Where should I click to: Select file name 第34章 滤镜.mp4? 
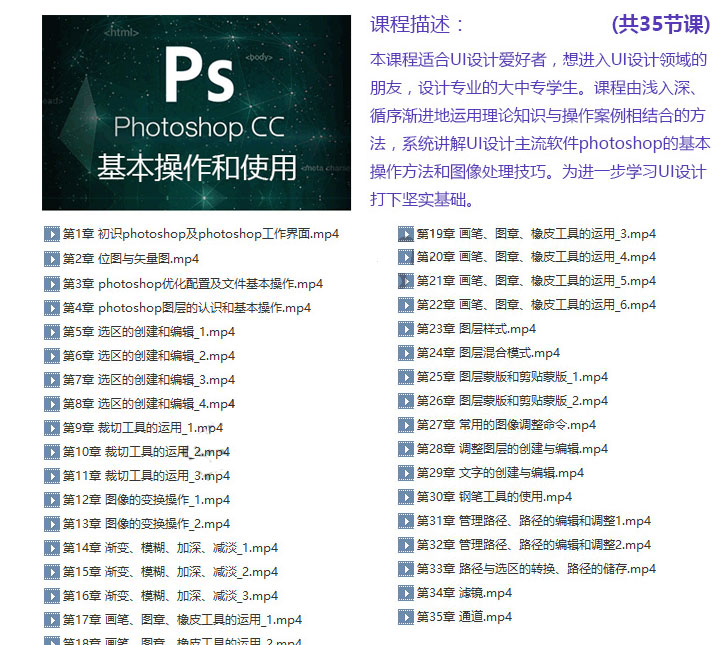[x=464, y=593]
